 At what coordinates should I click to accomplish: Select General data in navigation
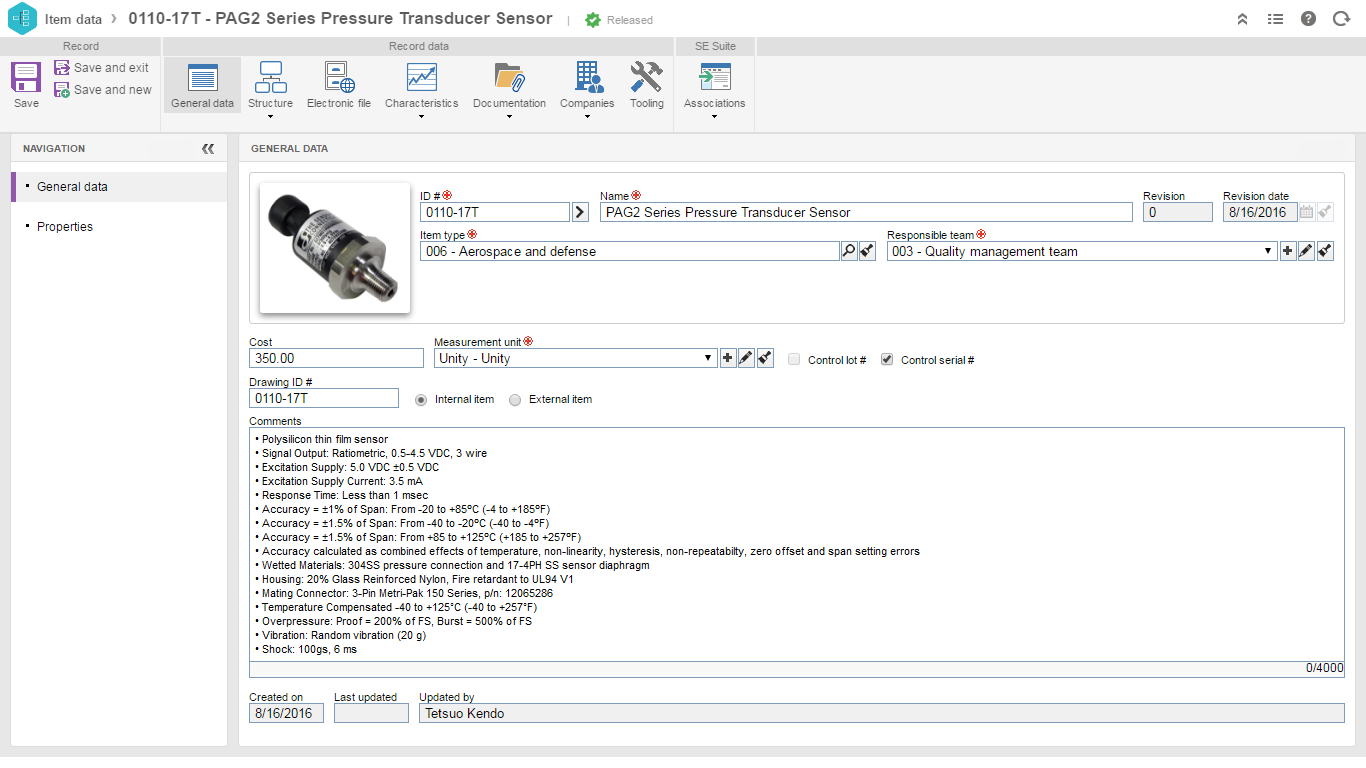pos(119,187)
